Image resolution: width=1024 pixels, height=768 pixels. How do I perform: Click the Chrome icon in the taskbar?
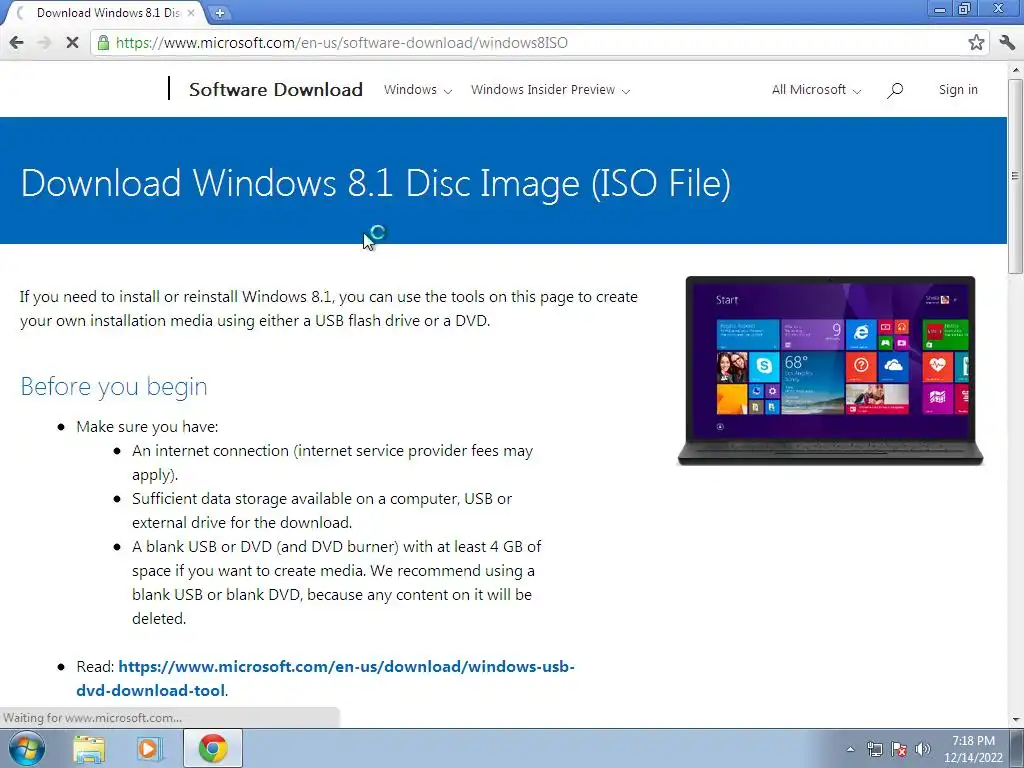click(213, 748)
